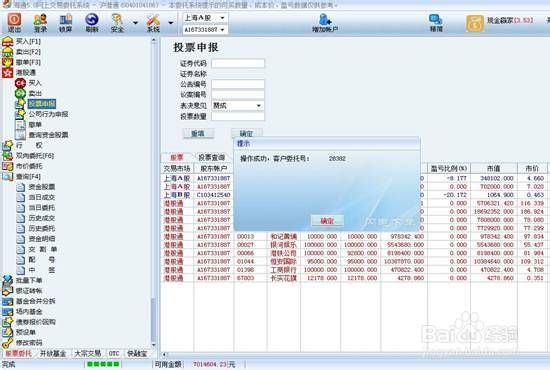Viewport: 550px width, 370px height.
Task: Select 撤单[F3] in the left tree
Action: pos(28,62)
